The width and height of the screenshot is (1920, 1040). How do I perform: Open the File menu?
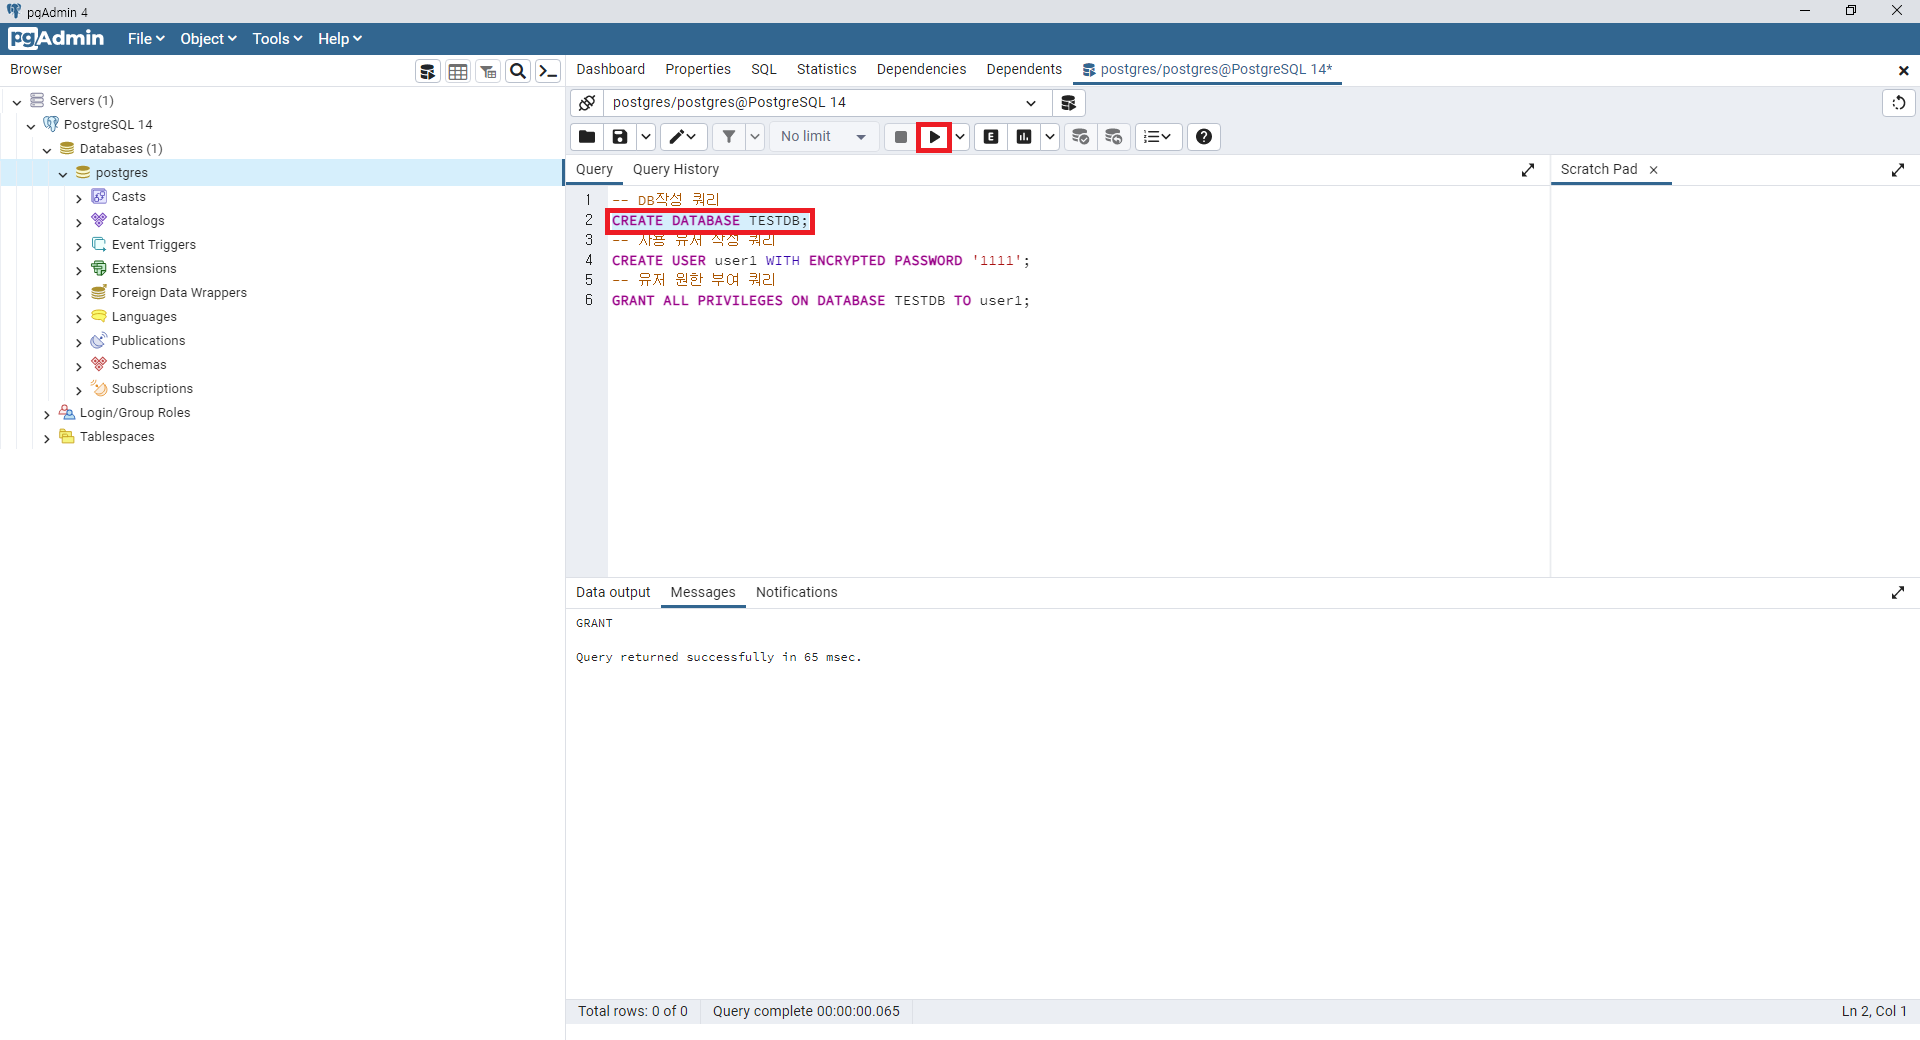[x=146, y=39]
